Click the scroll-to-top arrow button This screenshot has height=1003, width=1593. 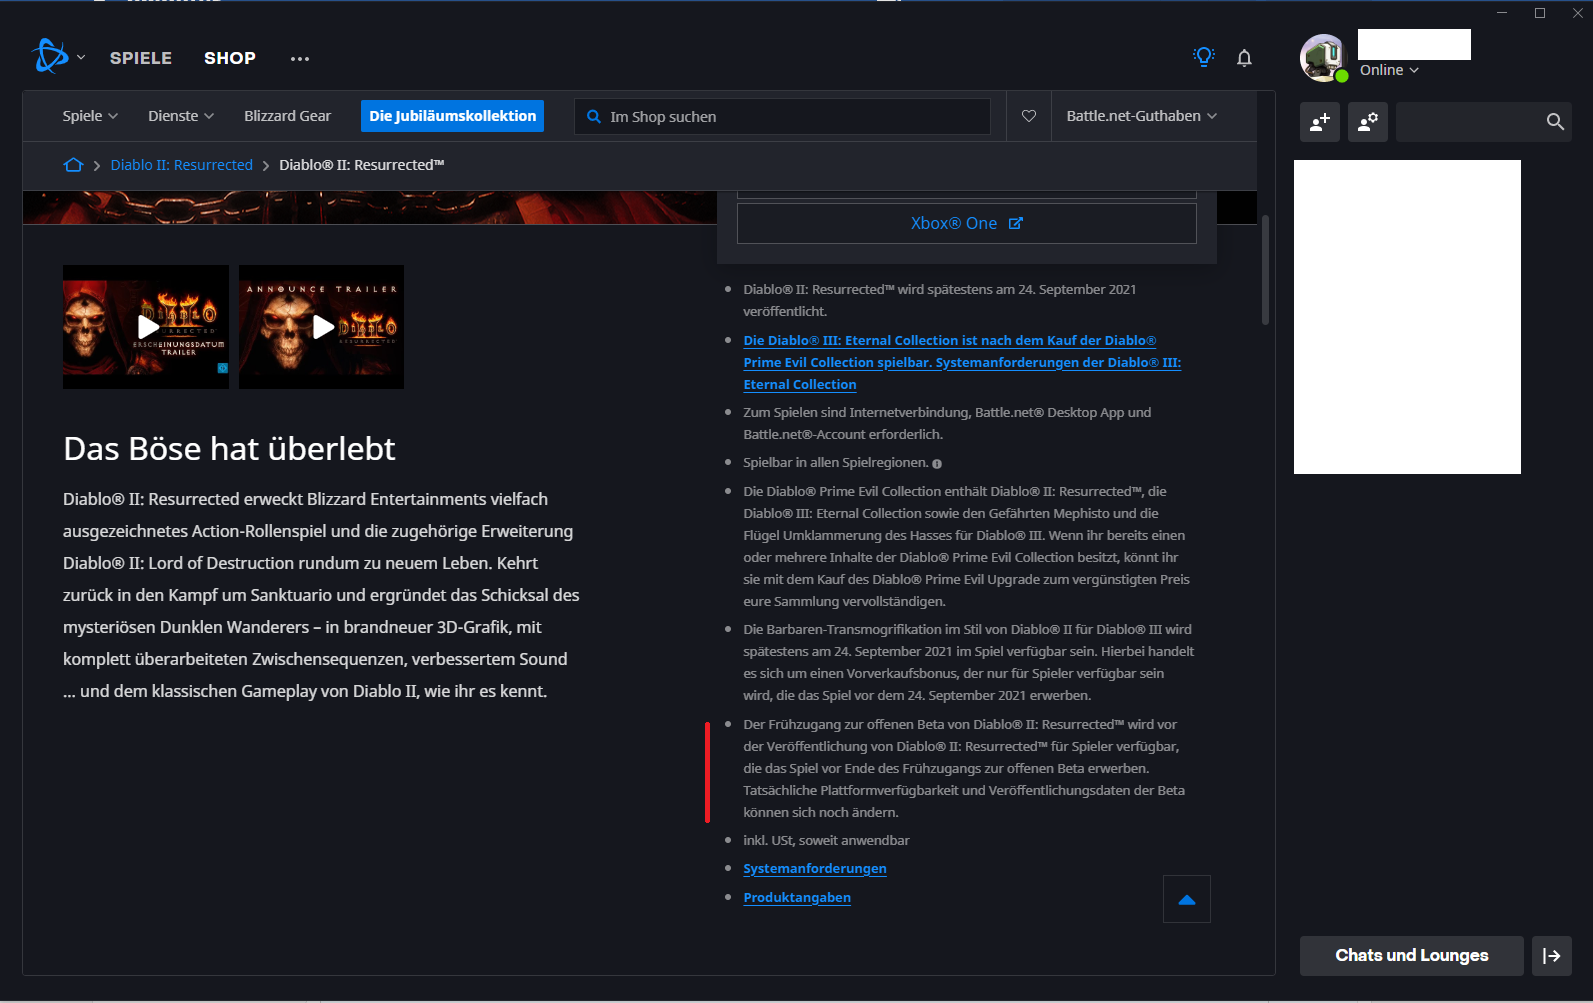click(x=1187, y=899)
